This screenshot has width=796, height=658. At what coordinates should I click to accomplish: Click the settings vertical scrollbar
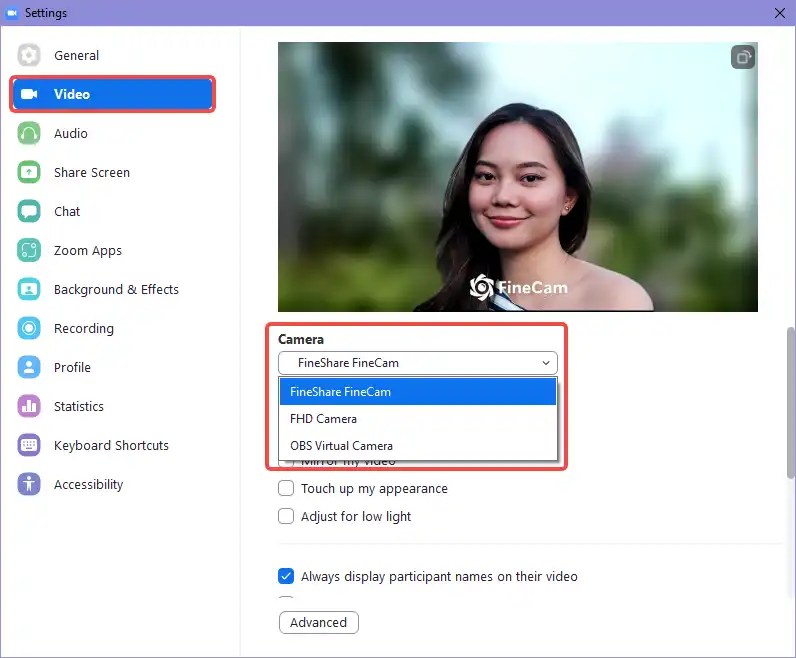[791, 403]
